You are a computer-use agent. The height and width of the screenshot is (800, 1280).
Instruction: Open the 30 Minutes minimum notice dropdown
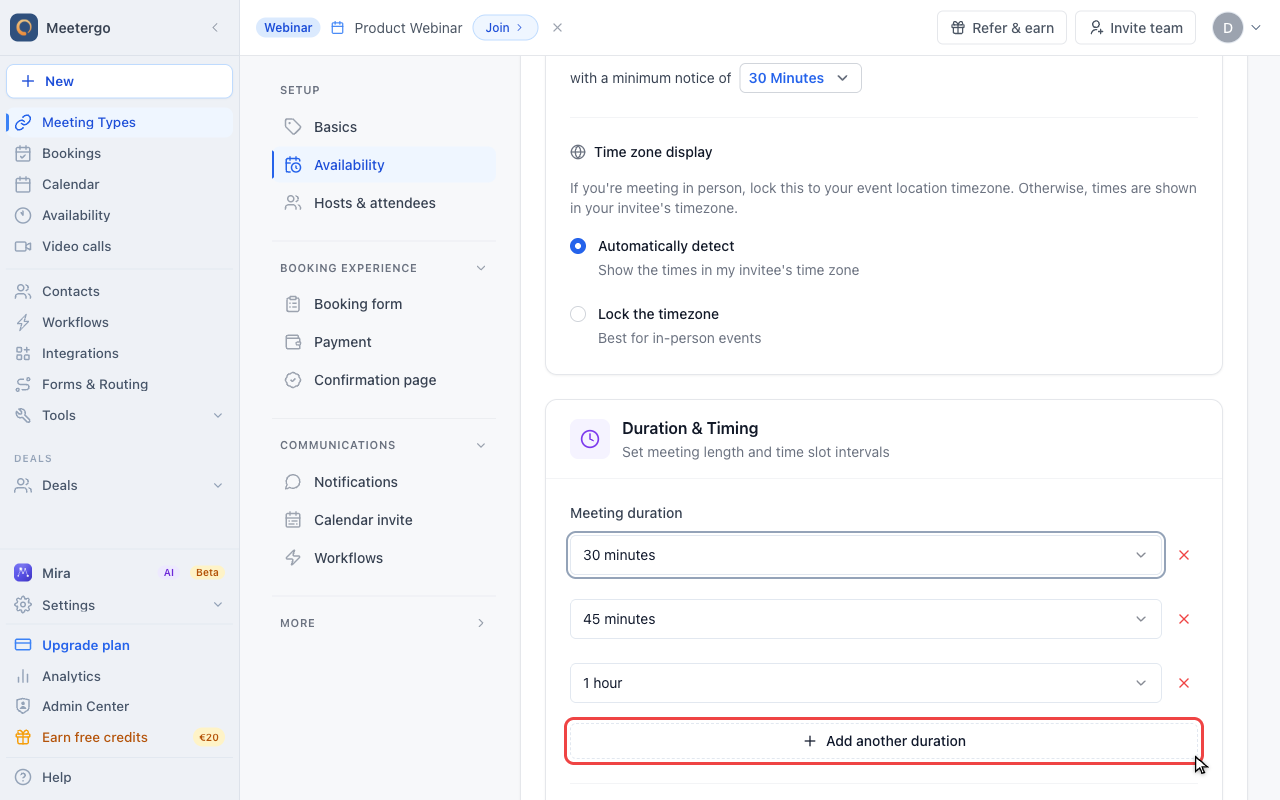tap(800, 78)
